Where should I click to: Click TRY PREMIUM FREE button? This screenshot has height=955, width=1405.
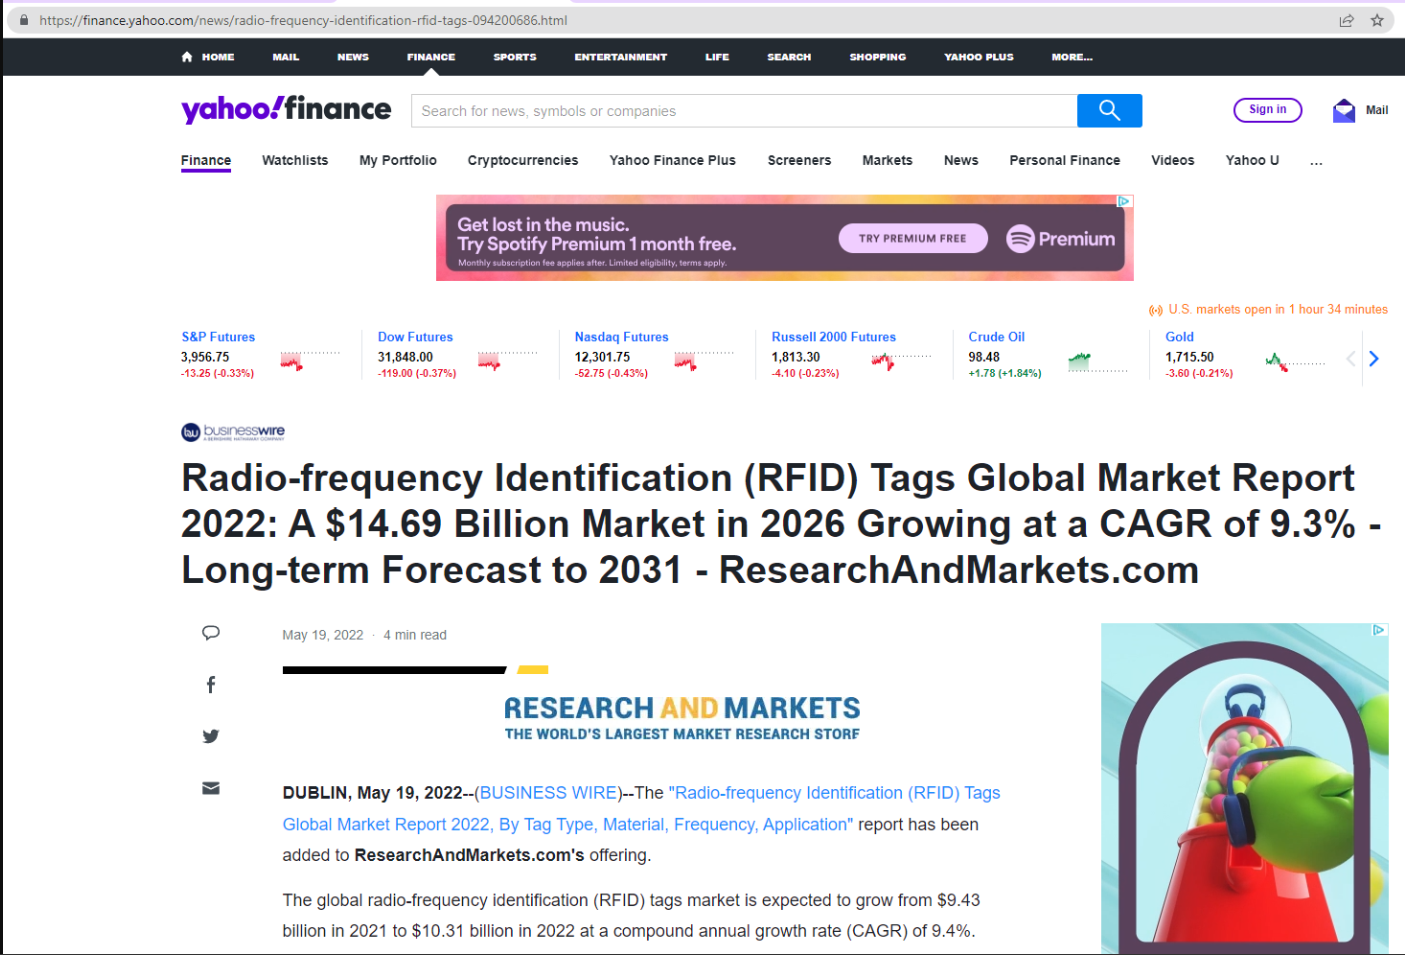[913, 239]
